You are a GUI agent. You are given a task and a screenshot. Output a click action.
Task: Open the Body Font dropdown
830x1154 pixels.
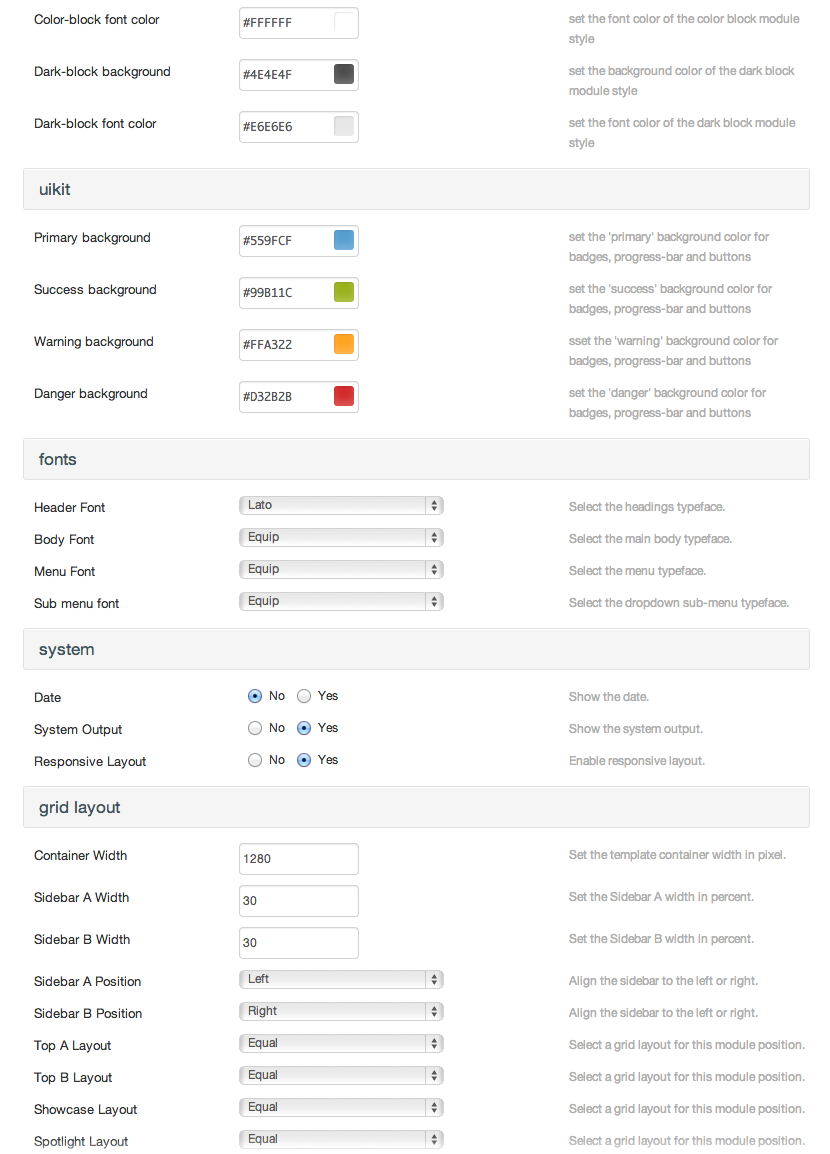tap(341, 537)
